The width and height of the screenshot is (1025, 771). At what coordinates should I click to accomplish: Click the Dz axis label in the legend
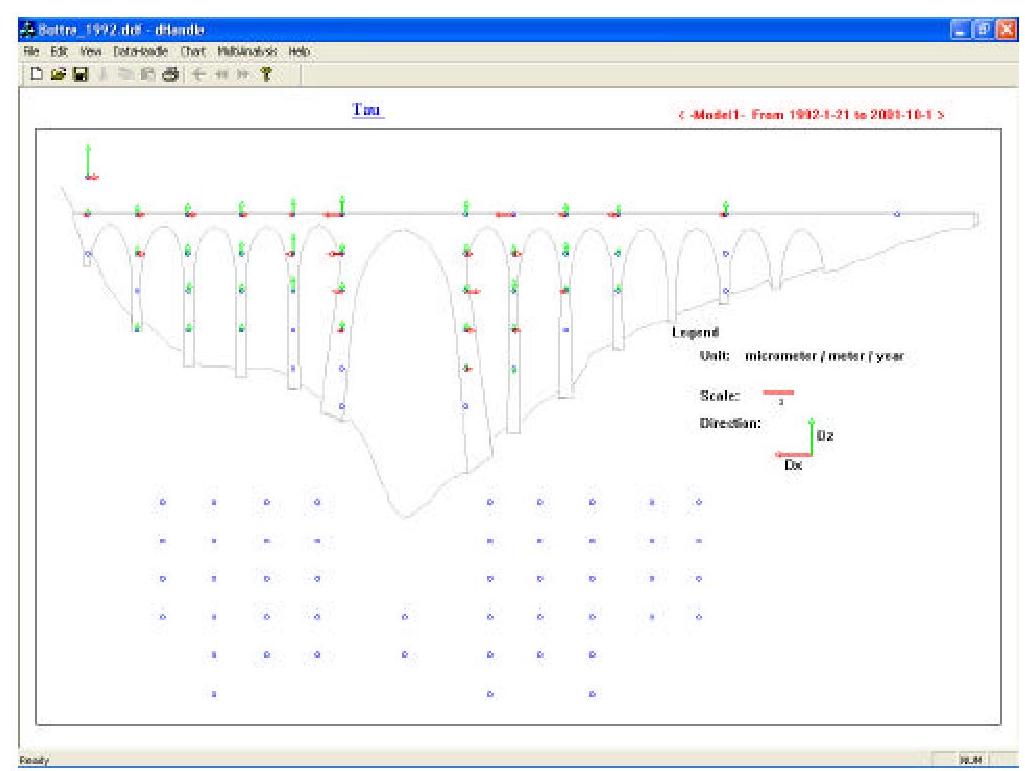click(x=825, y=436)
